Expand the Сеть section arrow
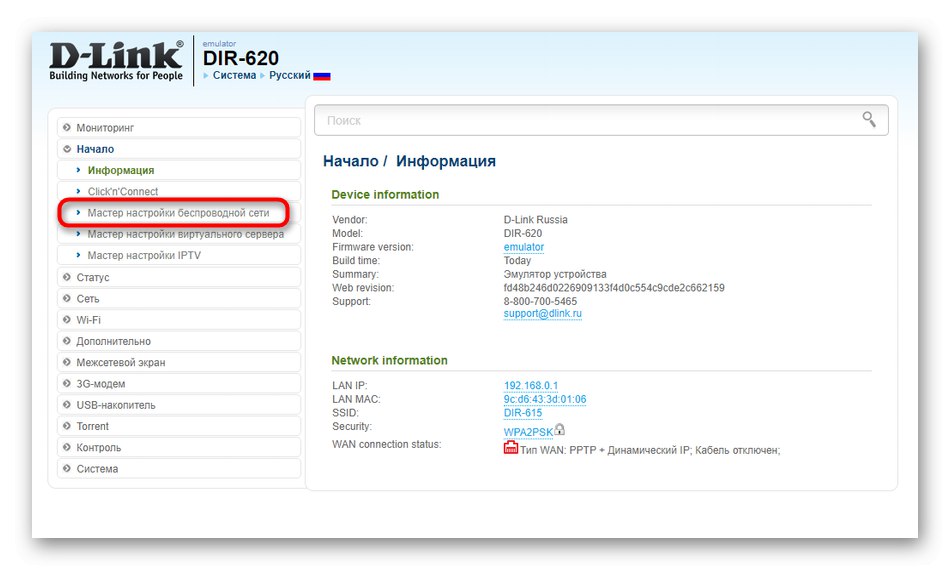 (x=67, y=298)
